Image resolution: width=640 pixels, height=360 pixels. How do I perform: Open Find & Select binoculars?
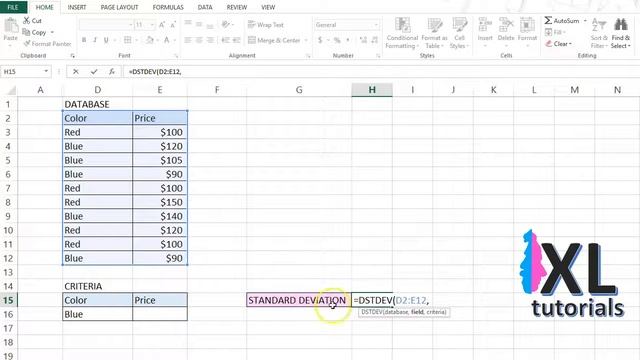(x=621, y=33)
